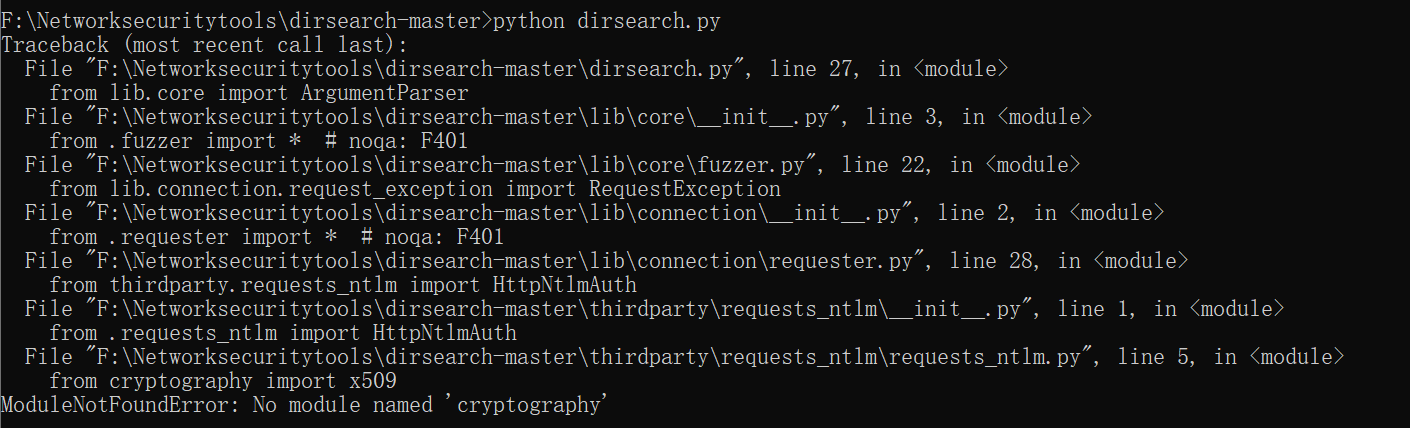Click 'from cryptography import x509' line
This screenshot has width=1410, height=428.
pos(223,381)
